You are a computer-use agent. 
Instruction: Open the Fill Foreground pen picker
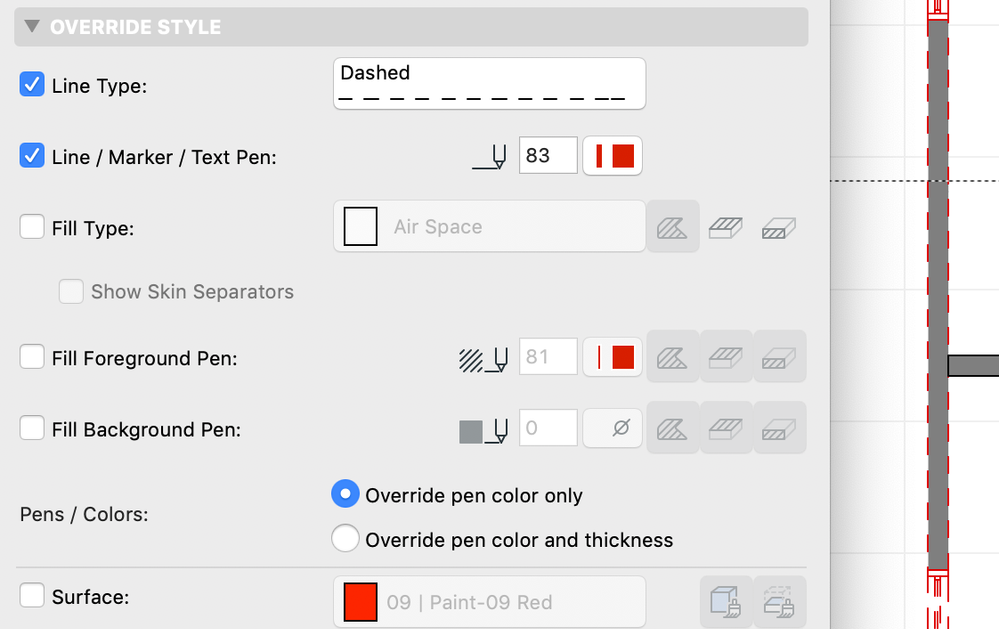coord(612,356)
